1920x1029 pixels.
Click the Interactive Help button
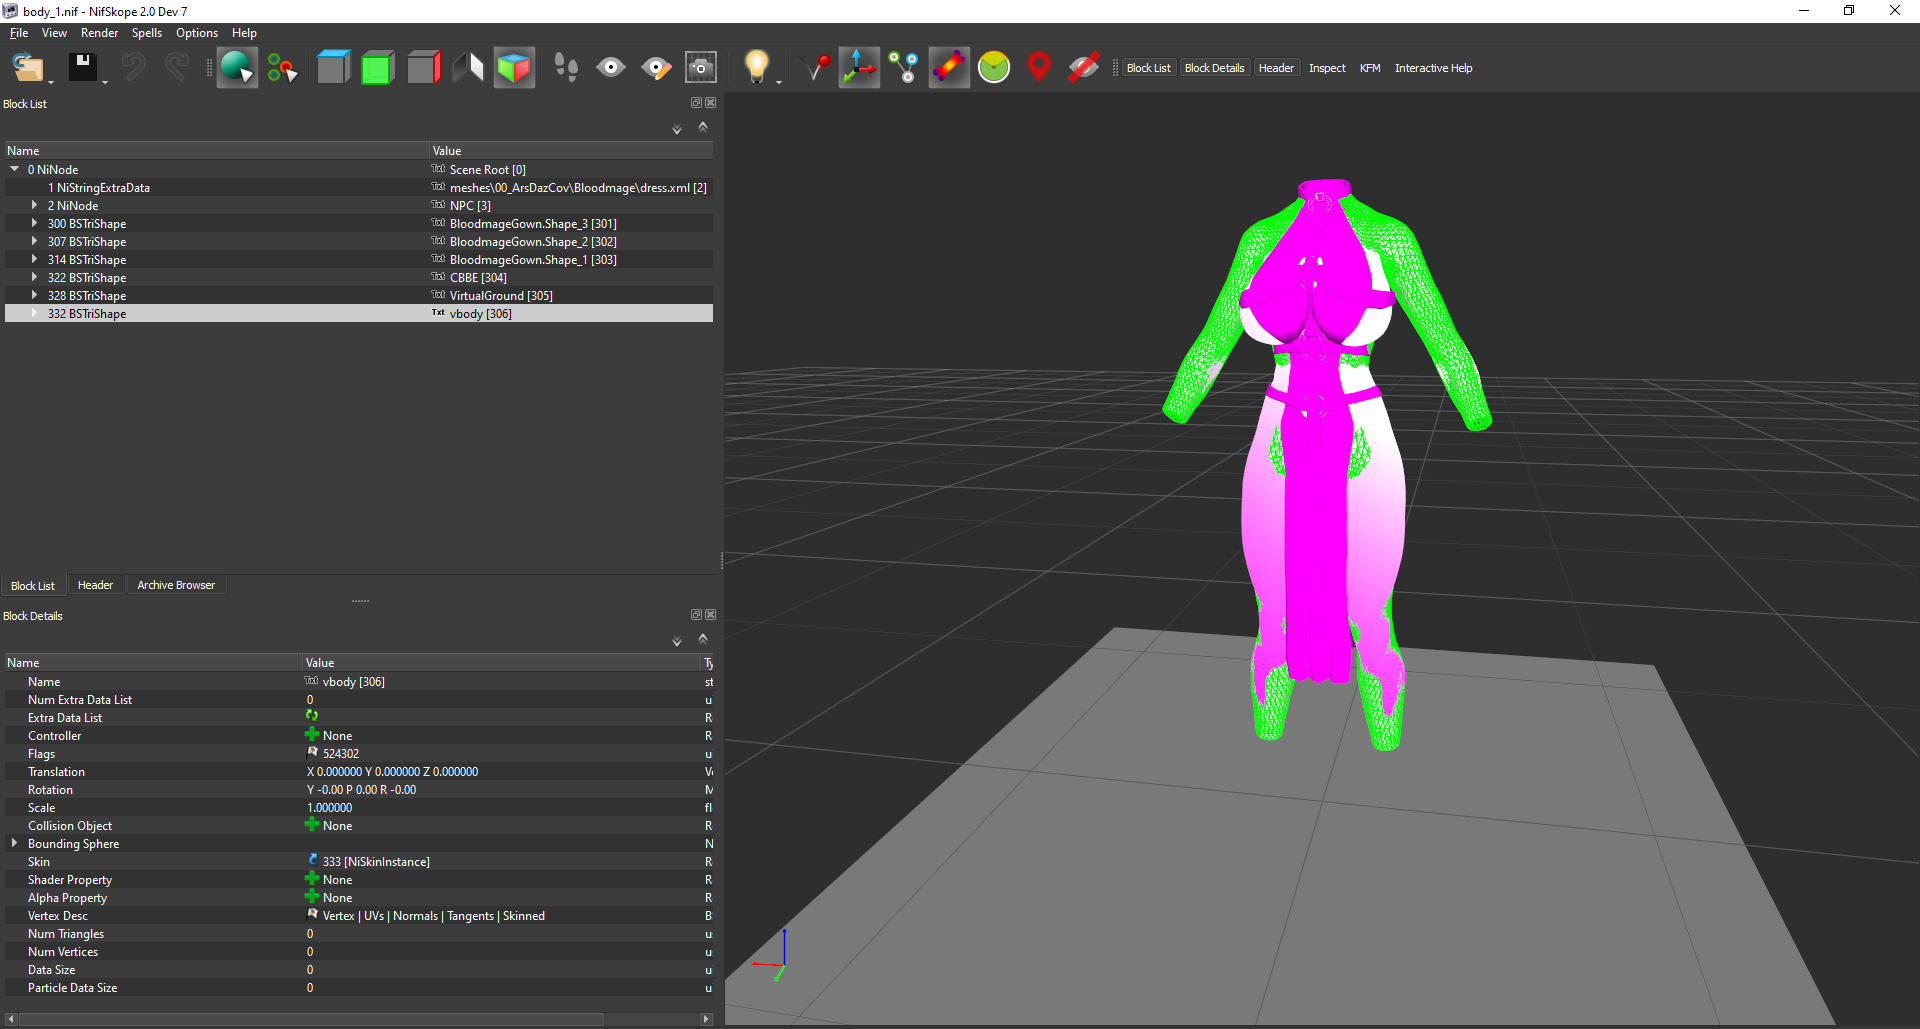click(x=1433, y=68)
